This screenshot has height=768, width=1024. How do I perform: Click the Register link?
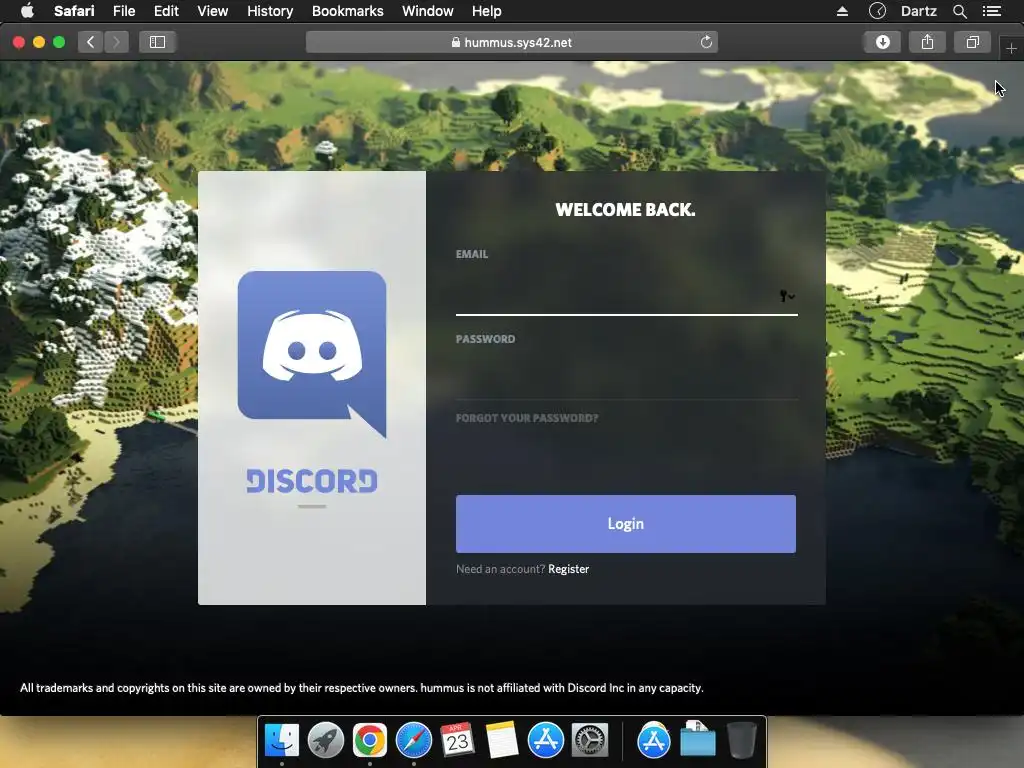tap(568, 569)
